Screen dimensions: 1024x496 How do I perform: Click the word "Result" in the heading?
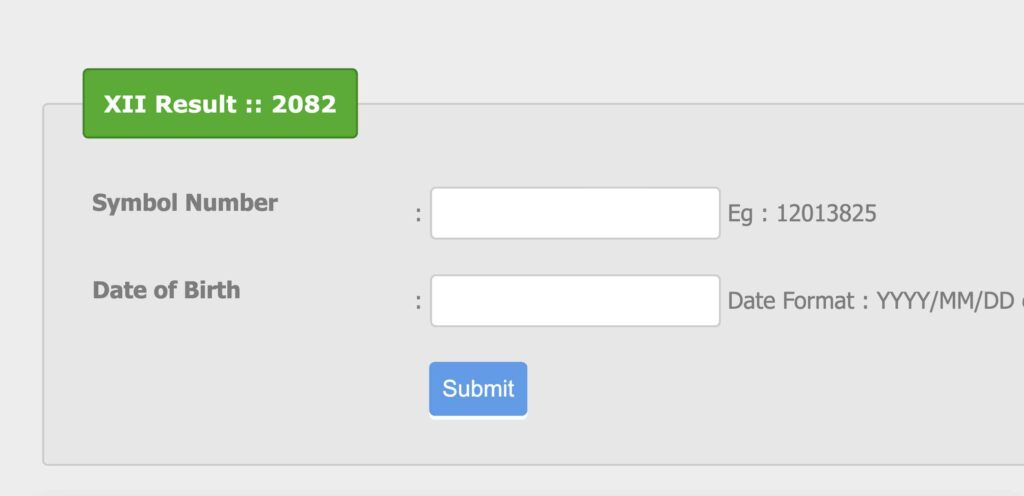(196, 104)
